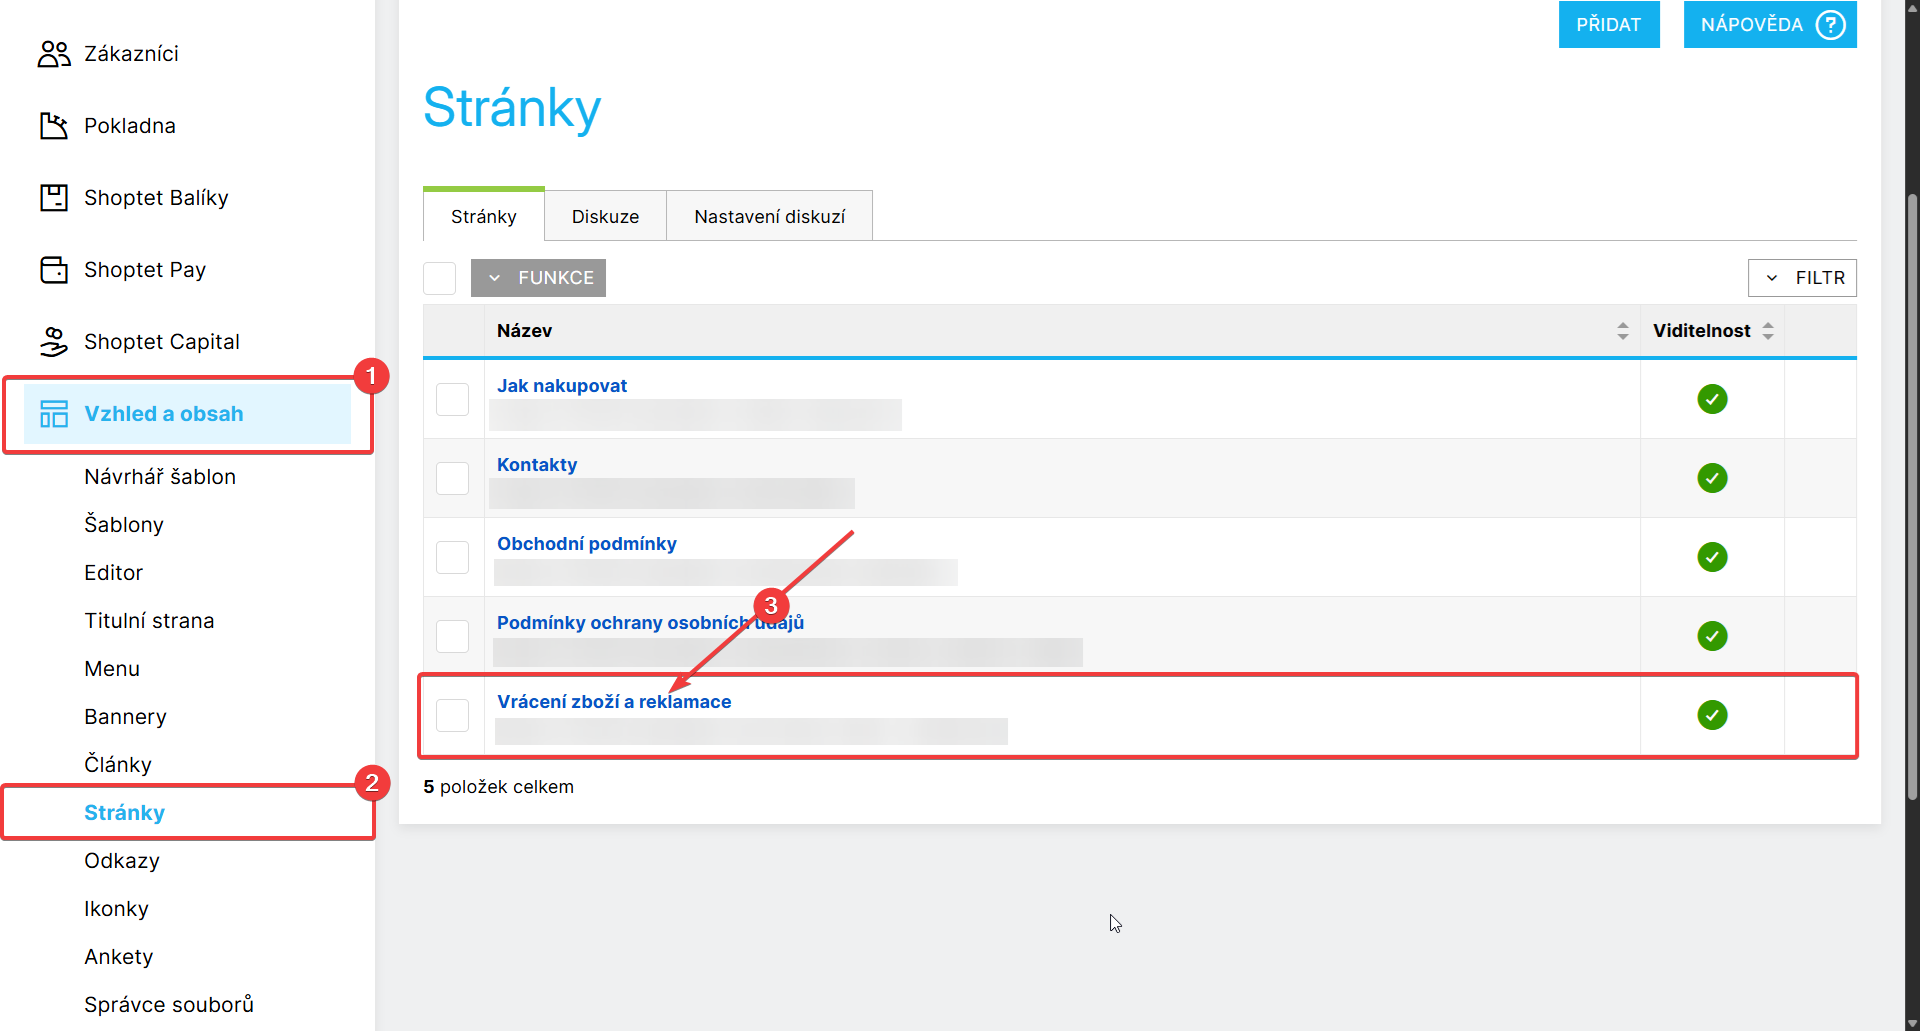Expand the FILTR dropdown
The height and width of the screenshot is (1031, 1920).
click(x=1802, y=278)
